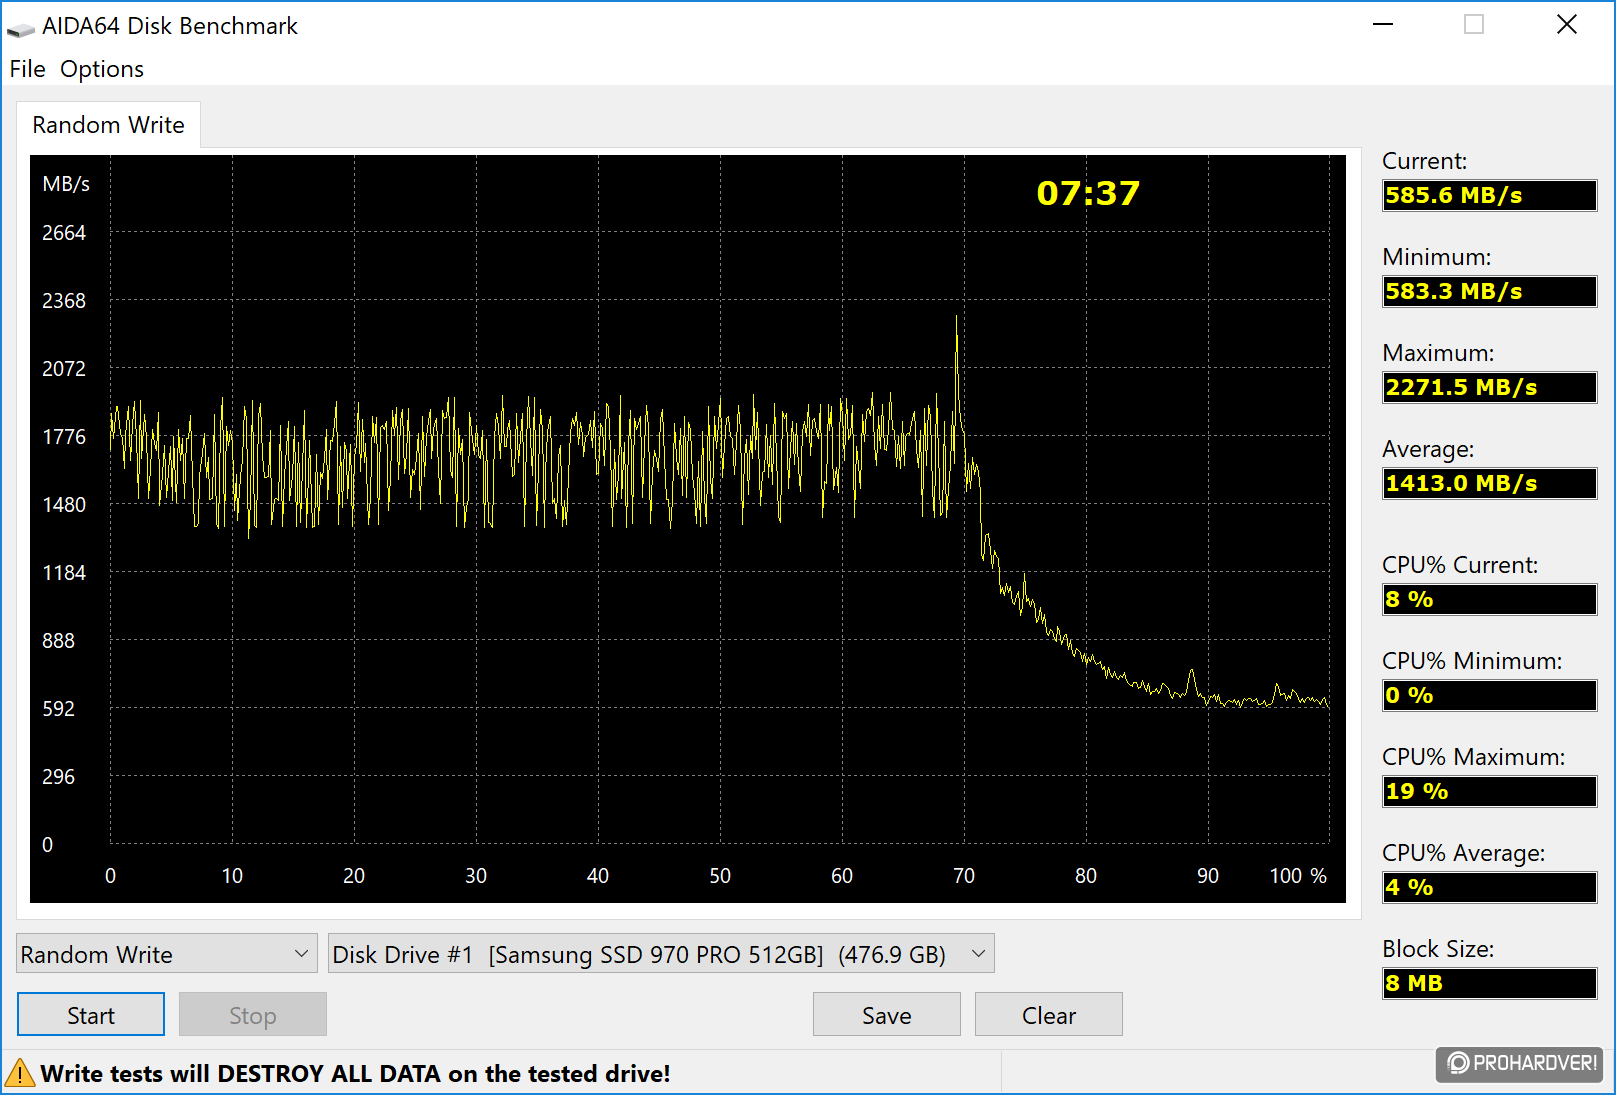1616x1095 pixels.
Task: Select the Random Write tab
Action: (108, 125)
